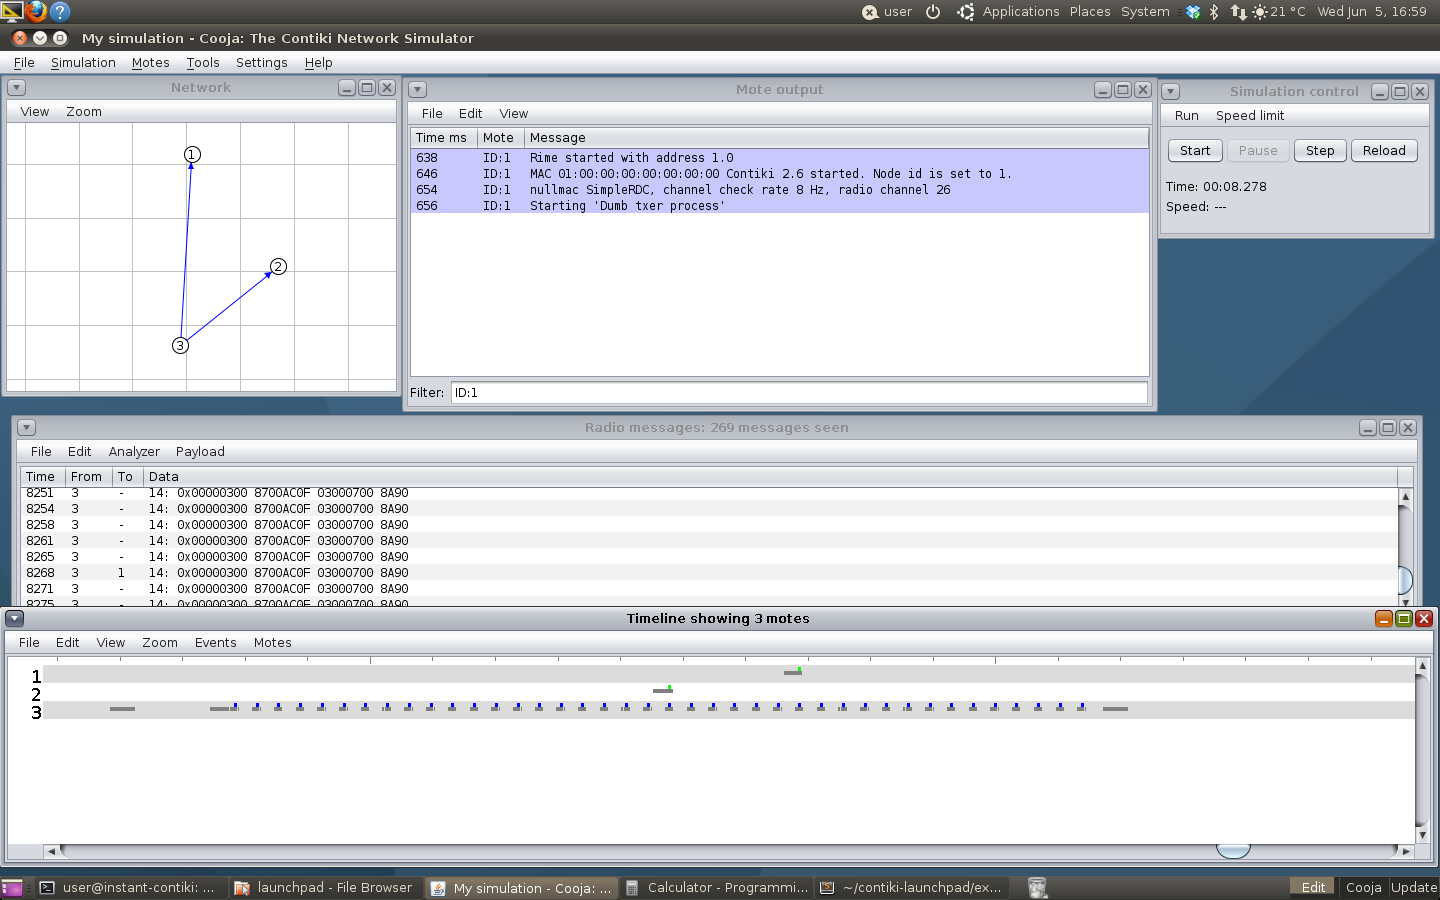Click the power/shutdown icon in top panel
Image resolution: width=1440 pixels, height=900 pixels.
coord(933,12)
